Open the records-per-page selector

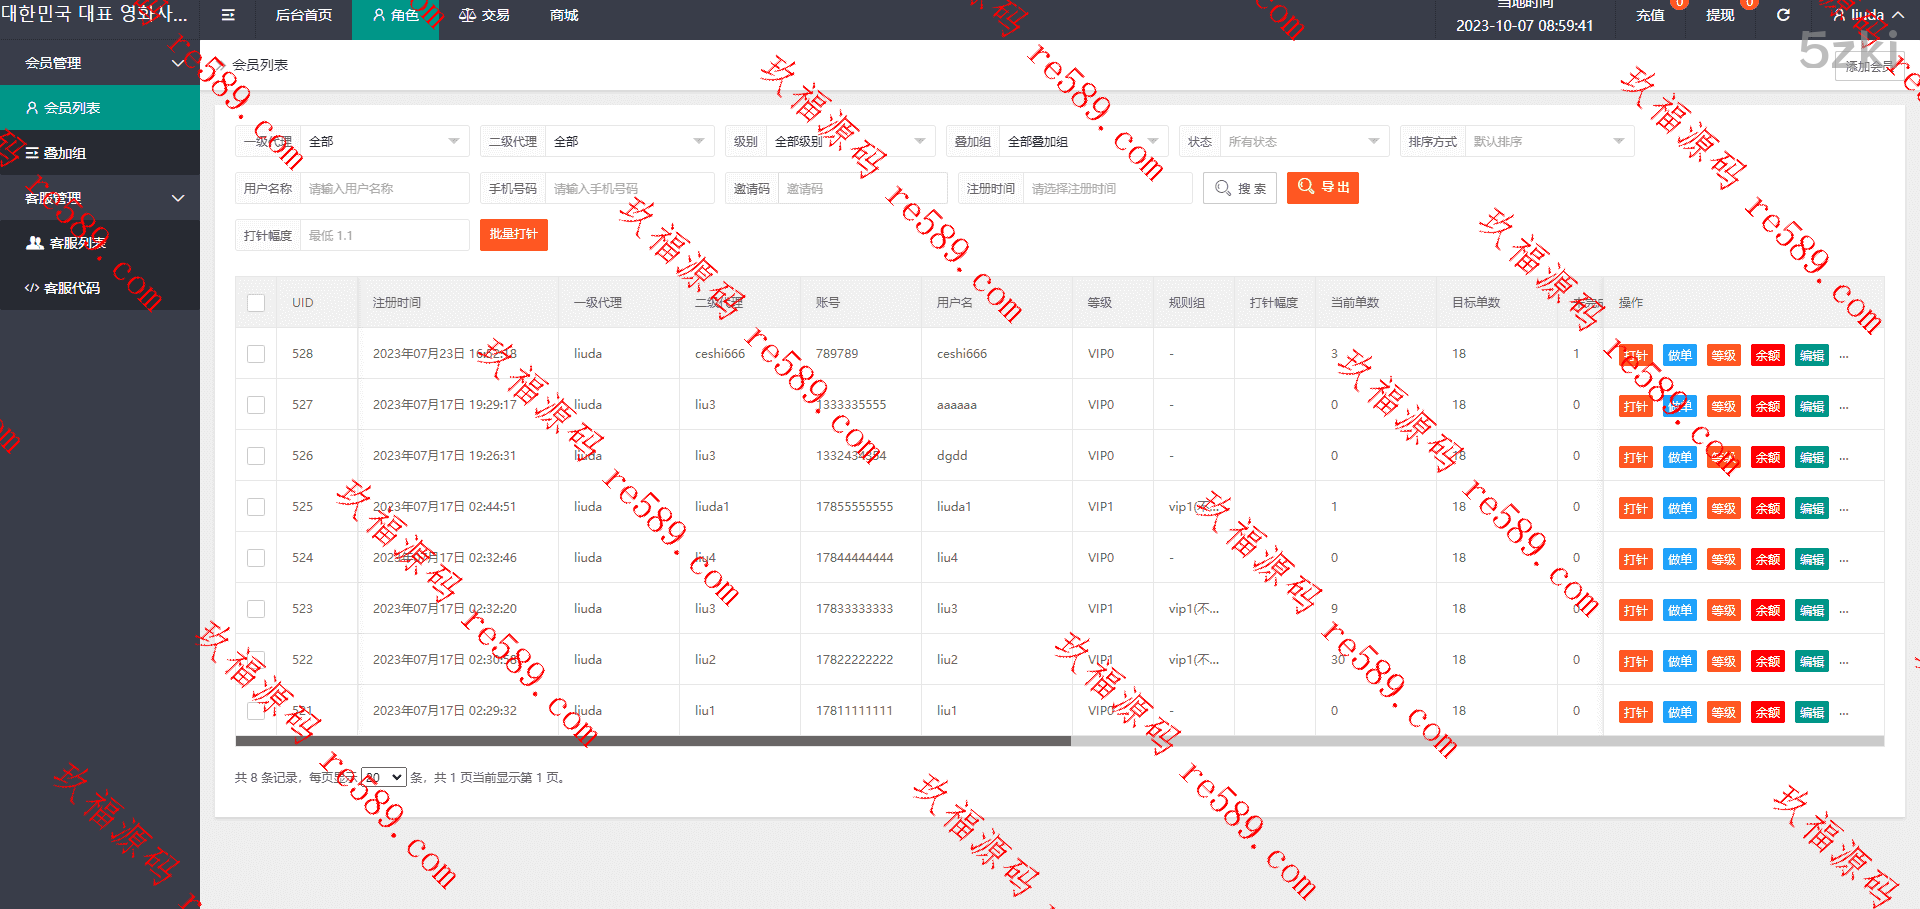(x=383, y=777)
